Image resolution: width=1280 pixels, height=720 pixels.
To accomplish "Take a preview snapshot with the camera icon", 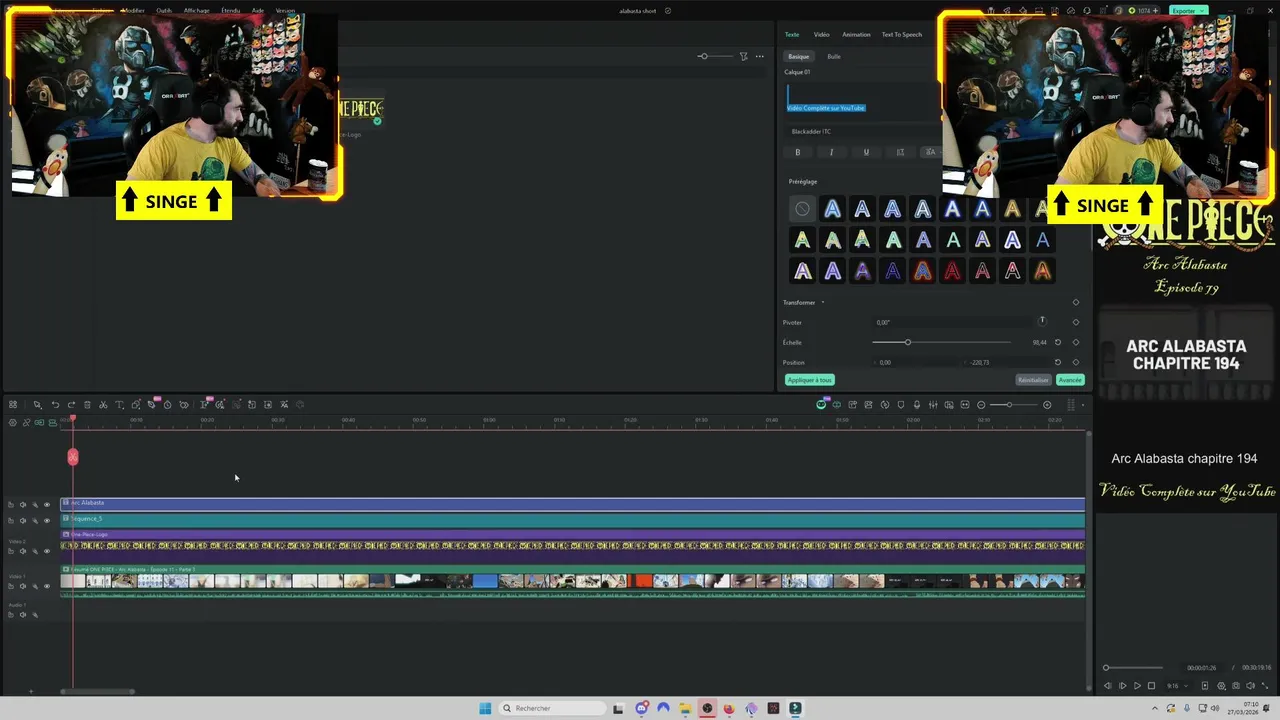I will [1236, 686].
